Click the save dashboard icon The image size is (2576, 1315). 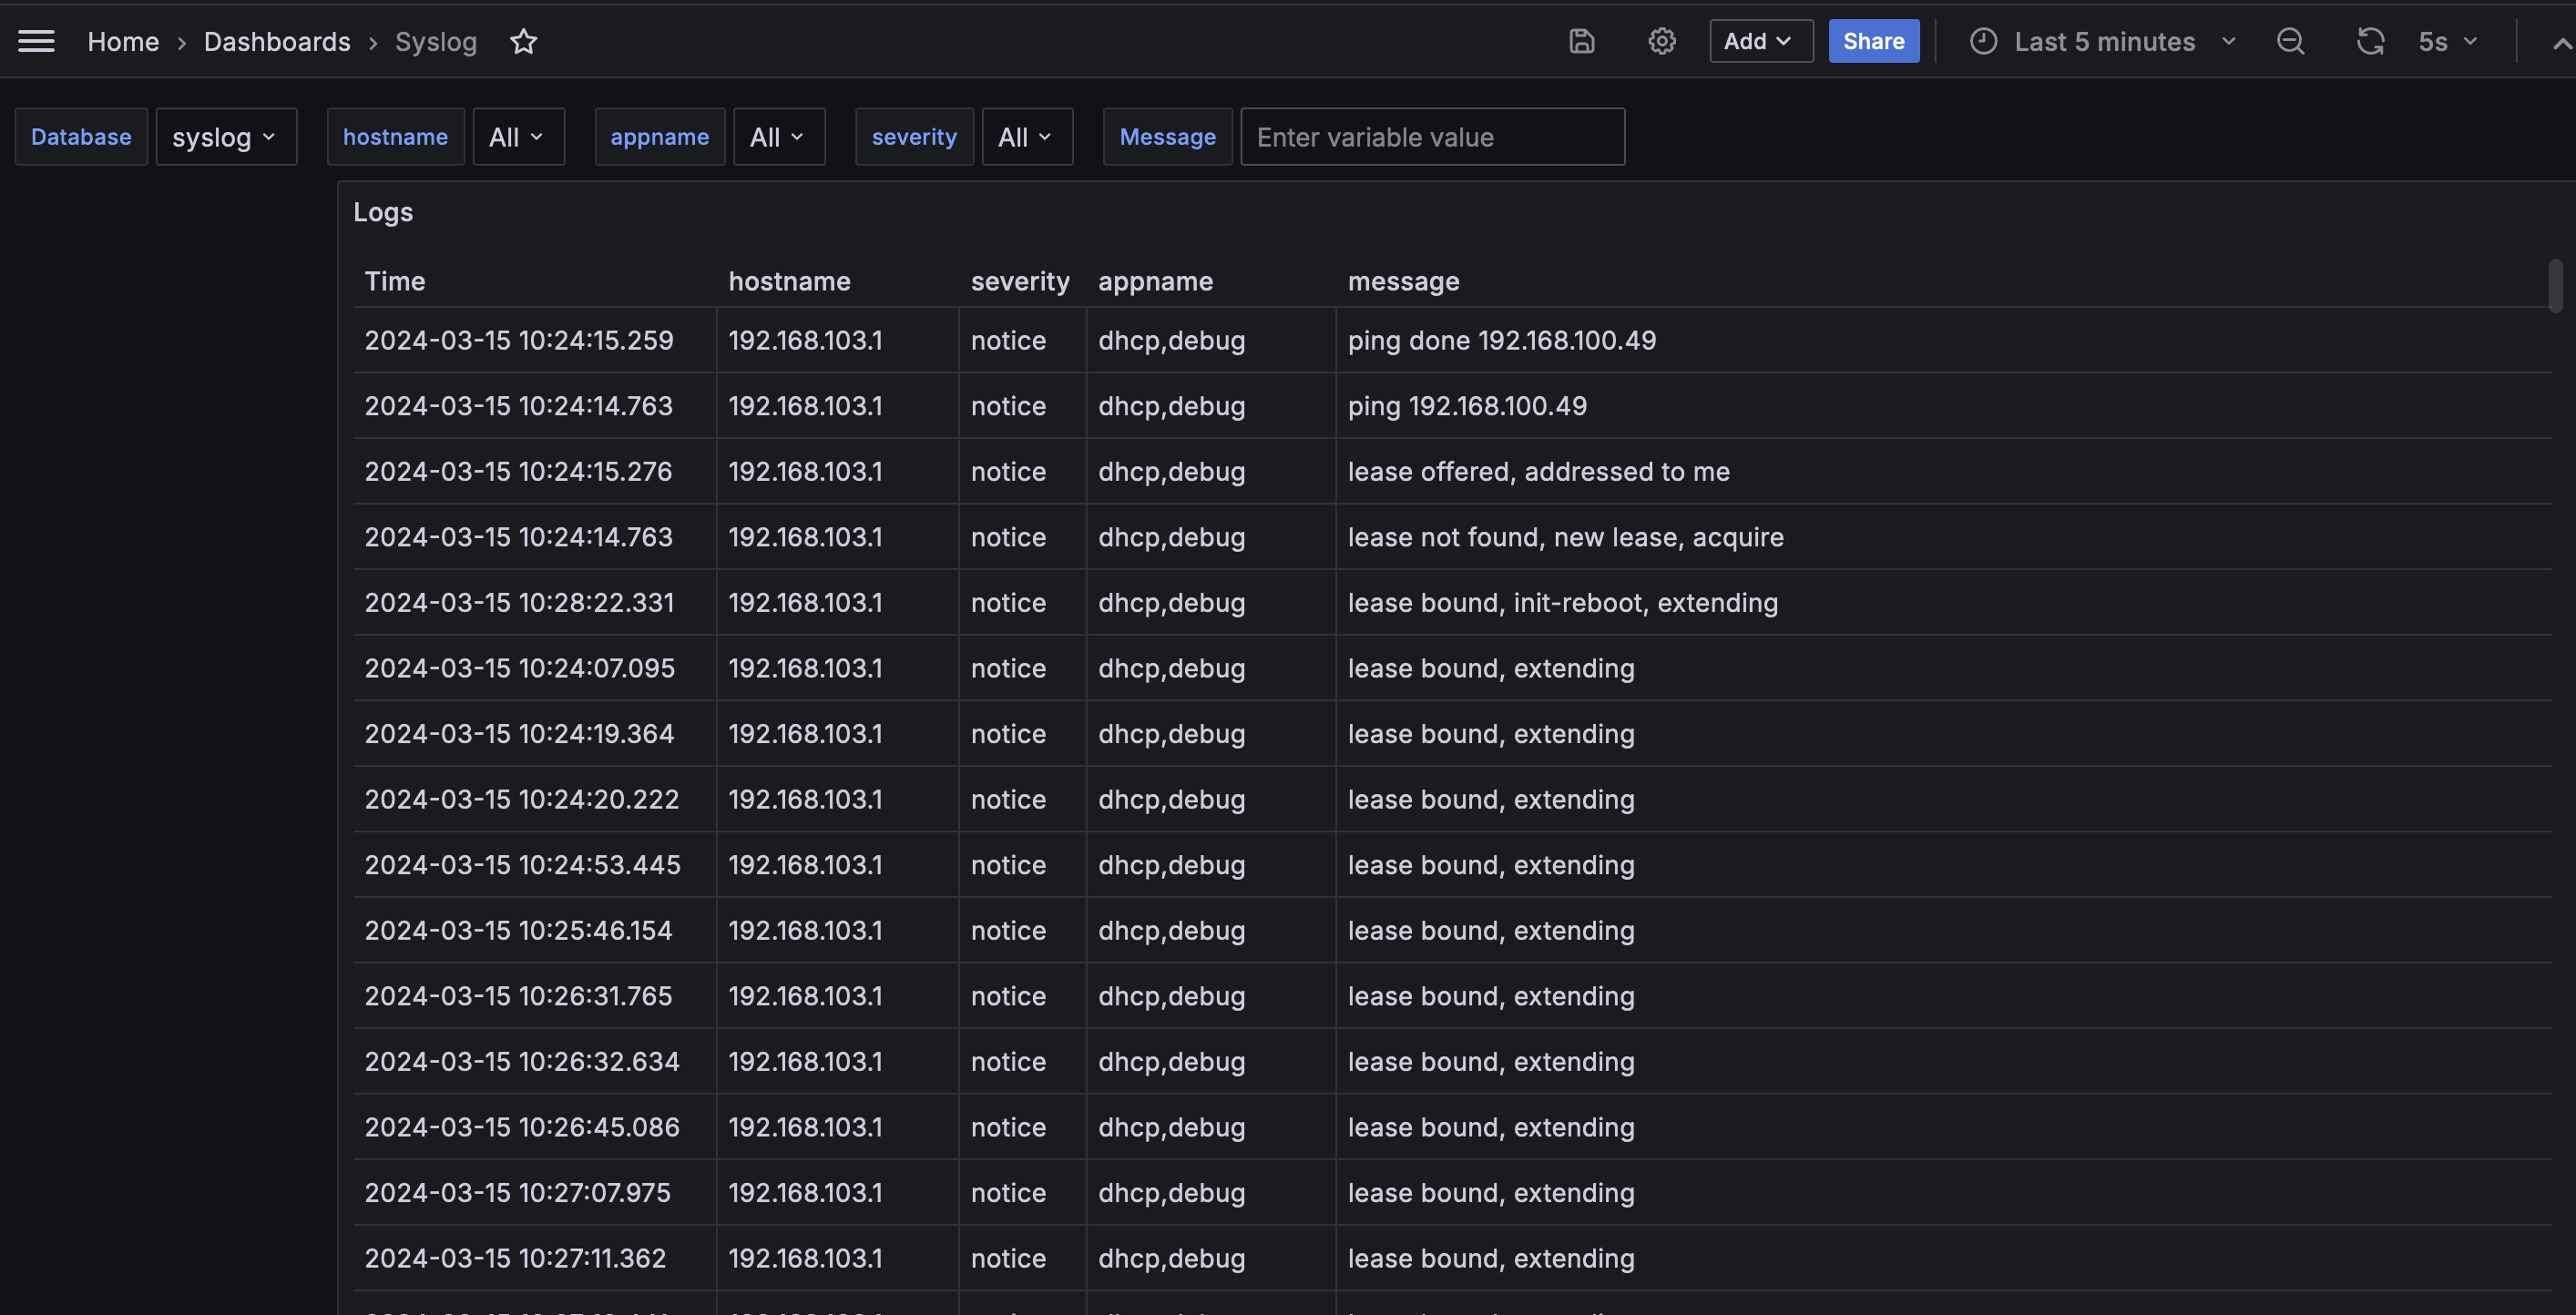coord(1581,41)
